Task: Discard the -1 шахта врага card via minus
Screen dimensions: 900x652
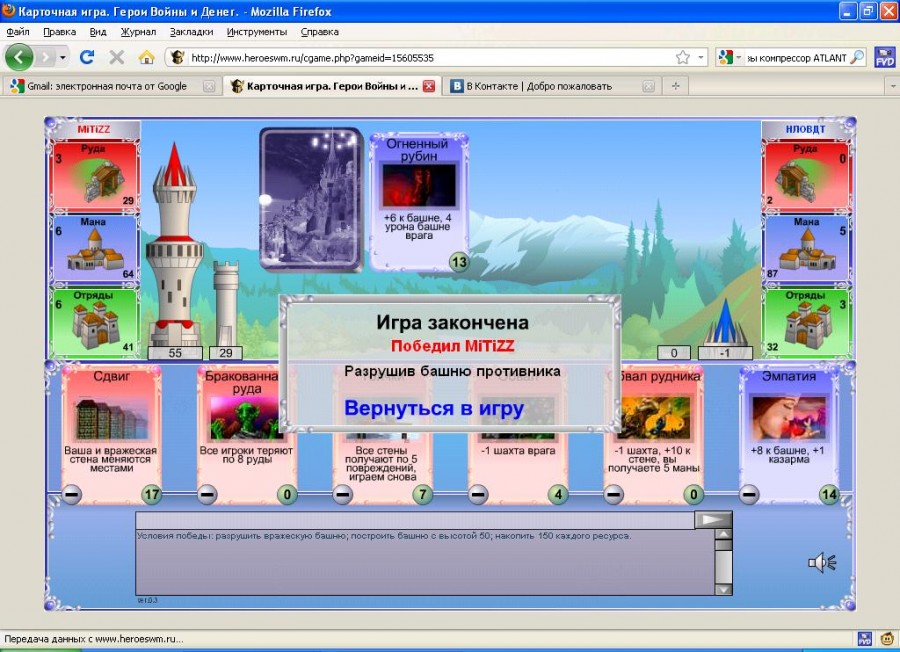Action: (x=478, y=494)
